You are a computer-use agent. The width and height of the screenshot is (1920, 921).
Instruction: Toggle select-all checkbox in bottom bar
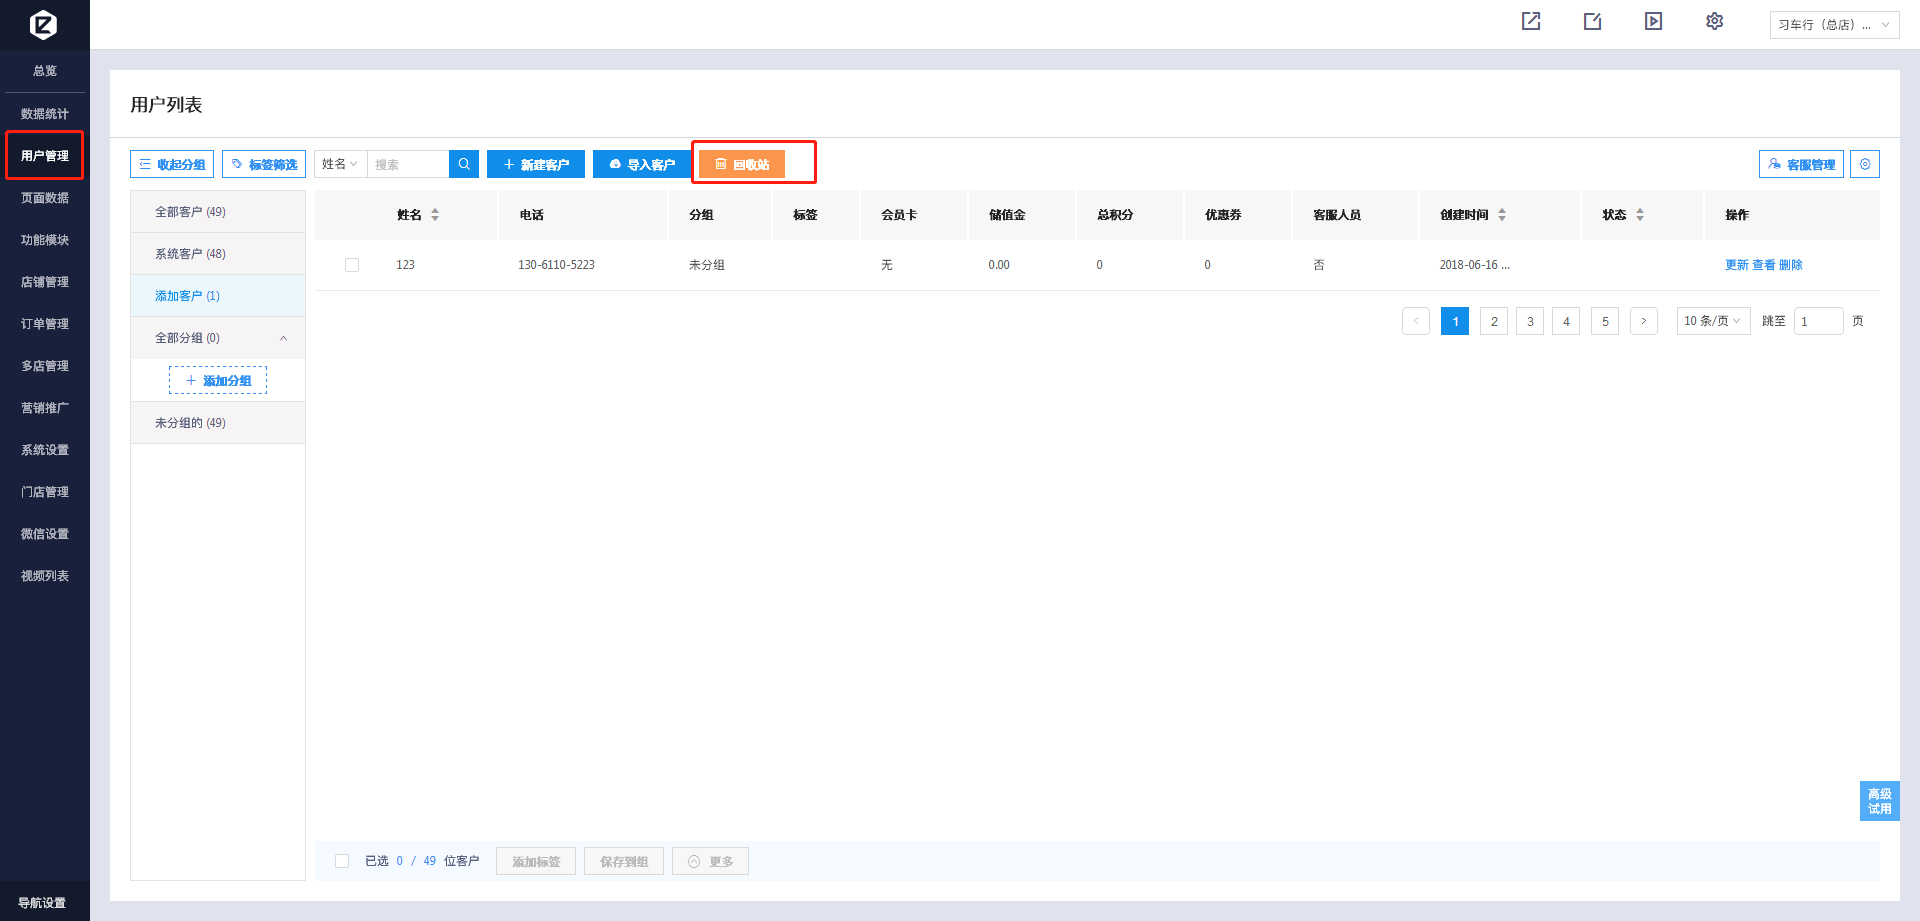pos(342,861)
